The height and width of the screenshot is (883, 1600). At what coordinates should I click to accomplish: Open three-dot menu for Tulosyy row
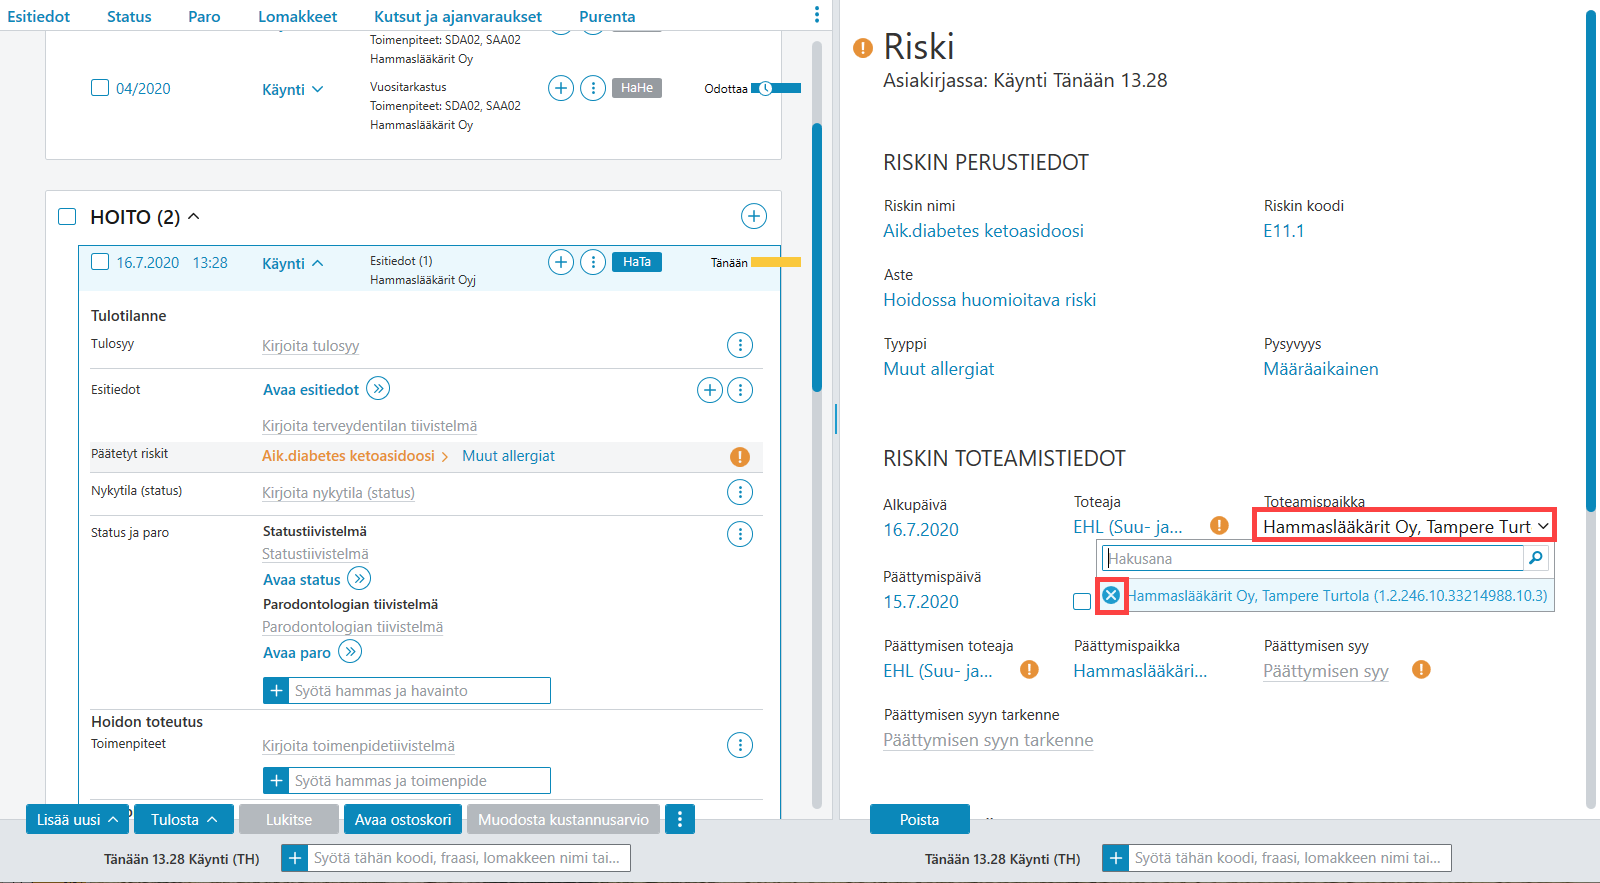(740, 345)
